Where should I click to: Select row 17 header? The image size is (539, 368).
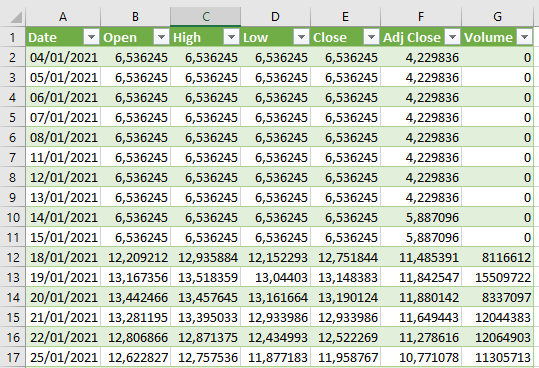[13, 357]
